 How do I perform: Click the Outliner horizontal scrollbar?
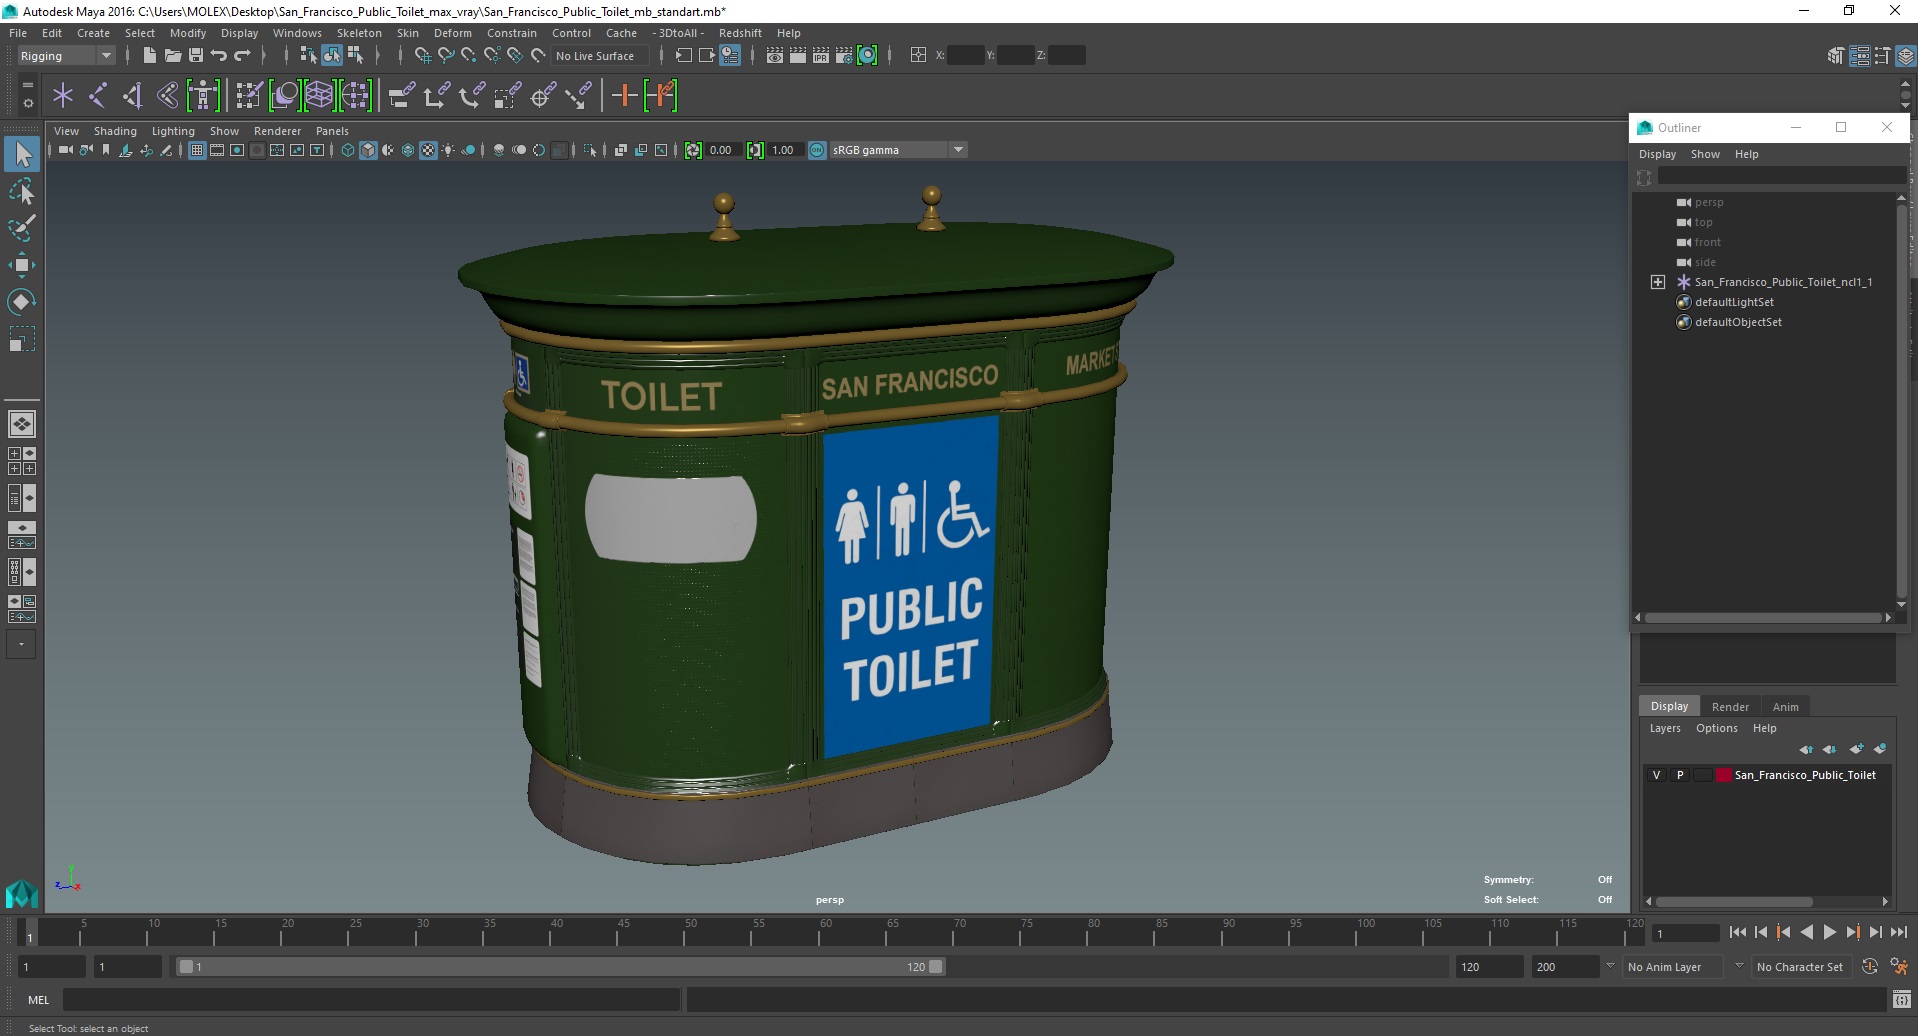(x=1763, y=617)
